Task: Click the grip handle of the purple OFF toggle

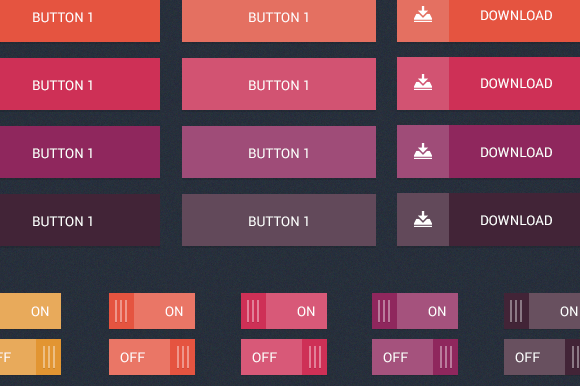Action: click(x=445, y=357)
